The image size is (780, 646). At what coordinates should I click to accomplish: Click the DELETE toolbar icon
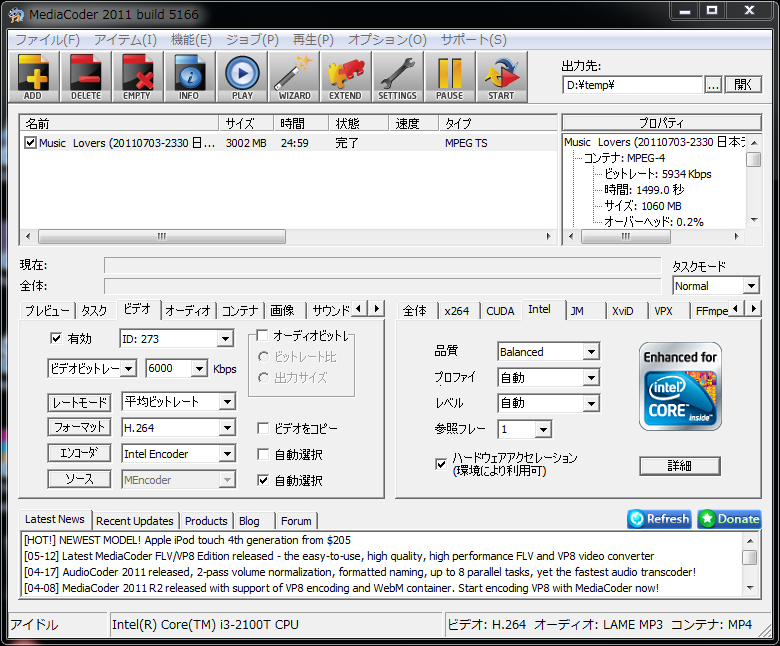(x=86, y=77)
